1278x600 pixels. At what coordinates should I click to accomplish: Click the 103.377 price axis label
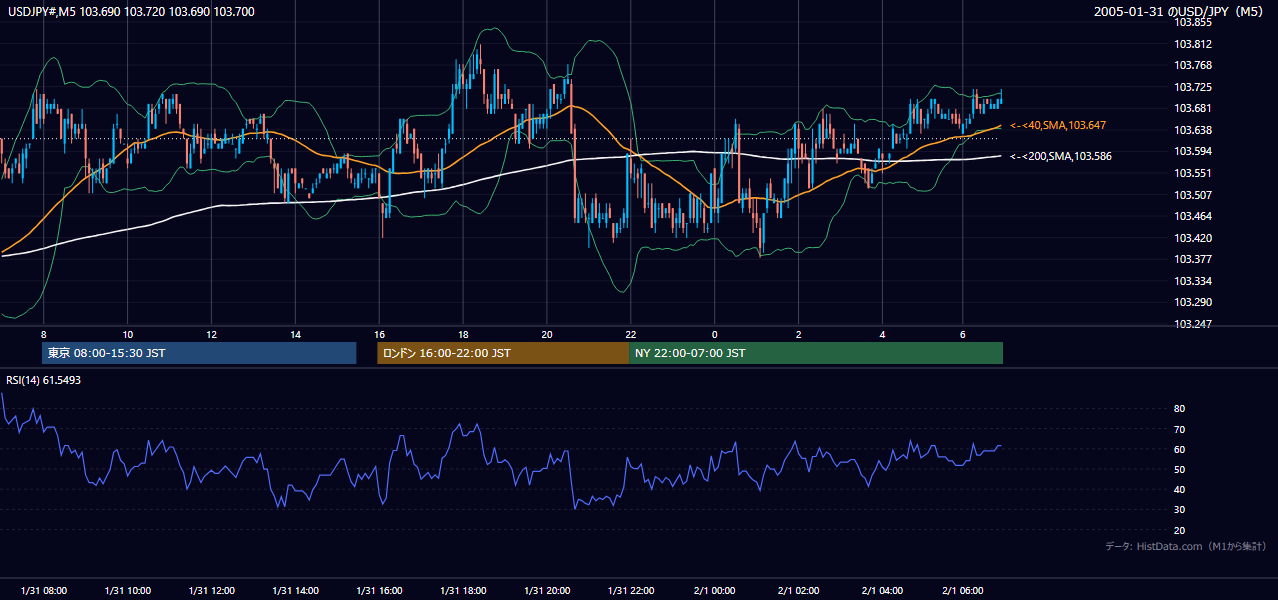click(x=1192, y=259)
